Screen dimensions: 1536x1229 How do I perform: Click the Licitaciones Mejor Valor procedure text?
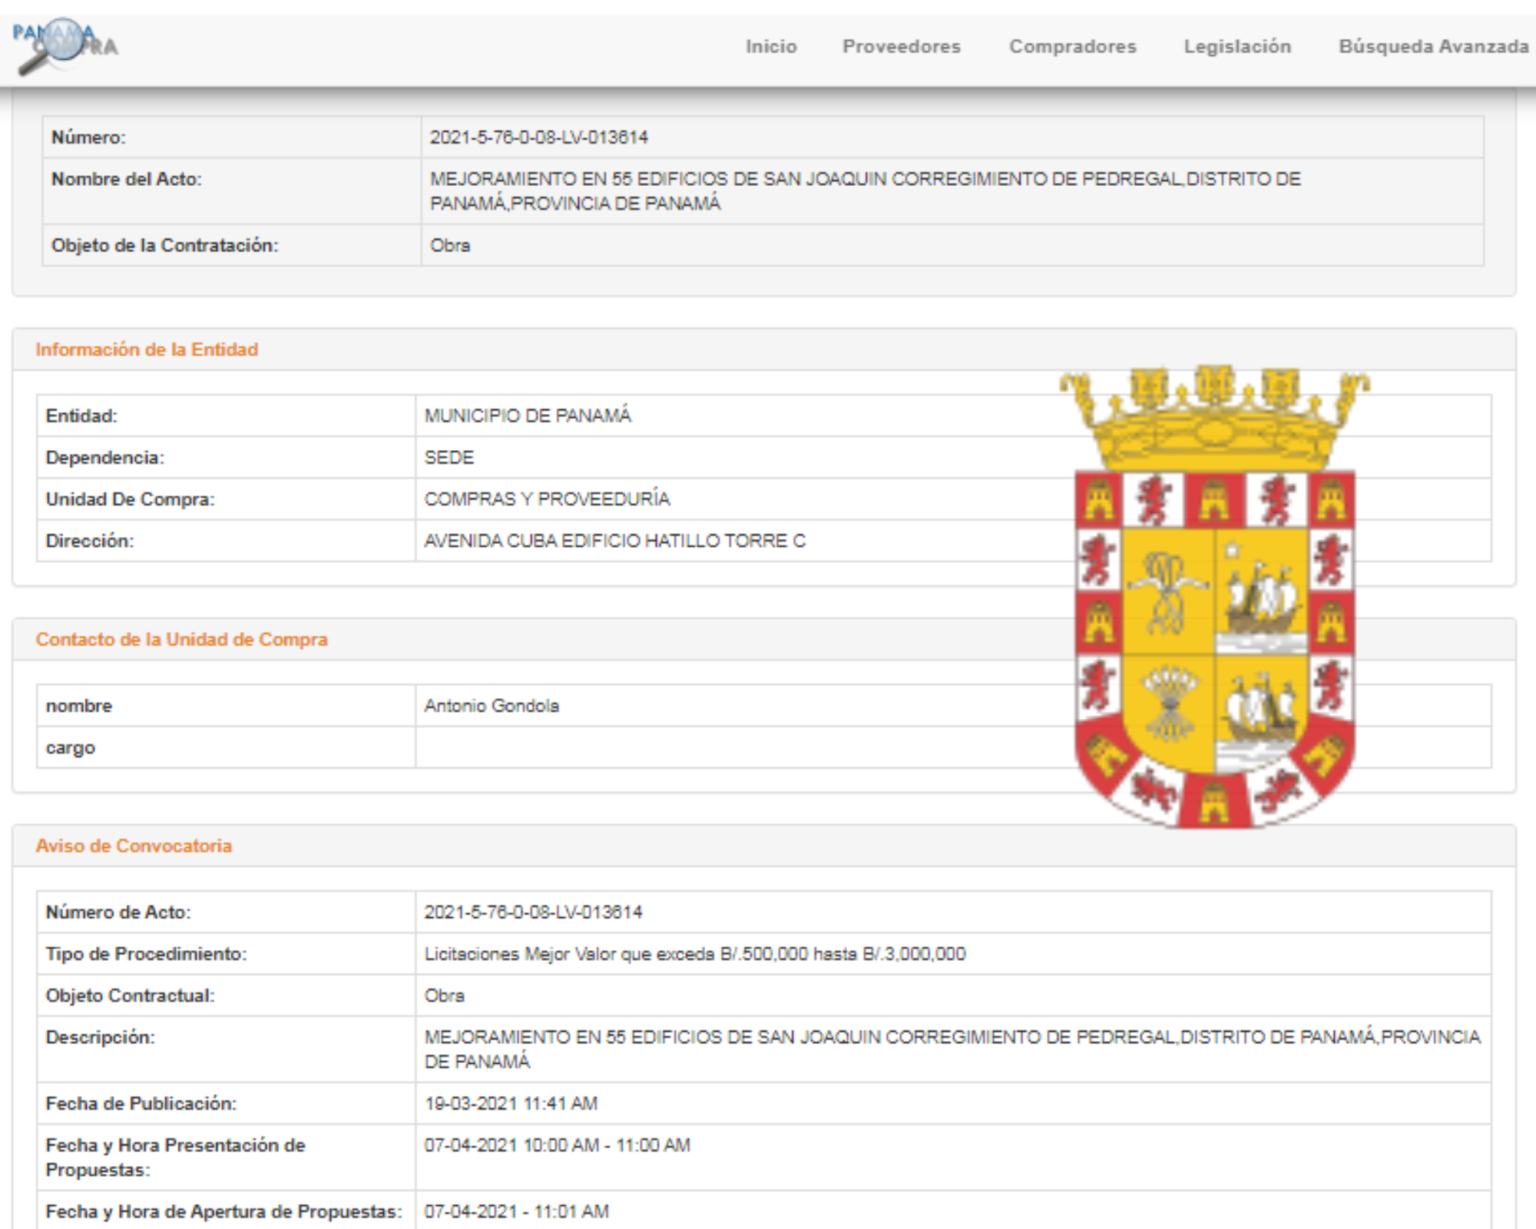695,954
